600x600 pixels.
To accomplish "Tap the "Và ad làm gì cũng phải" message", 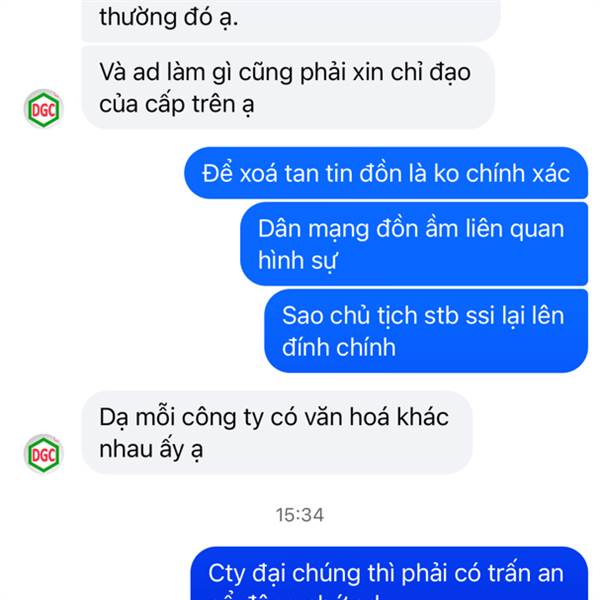I will [288, 87].
